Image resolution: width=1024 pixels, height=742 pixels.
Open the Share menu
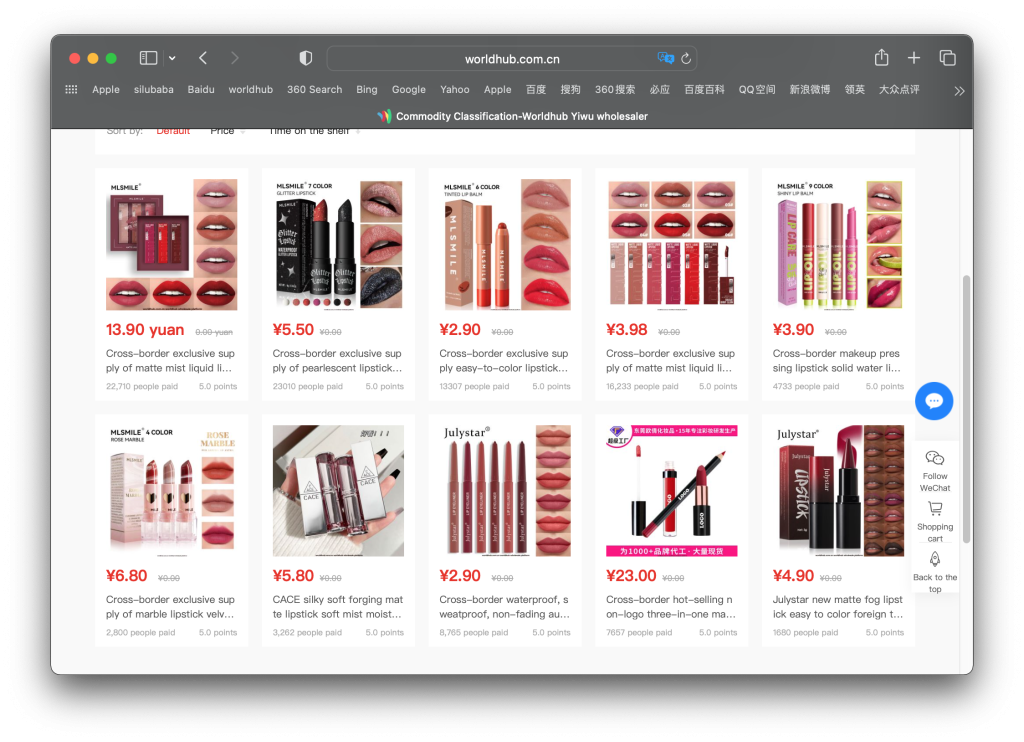click(x=881, y=58)
